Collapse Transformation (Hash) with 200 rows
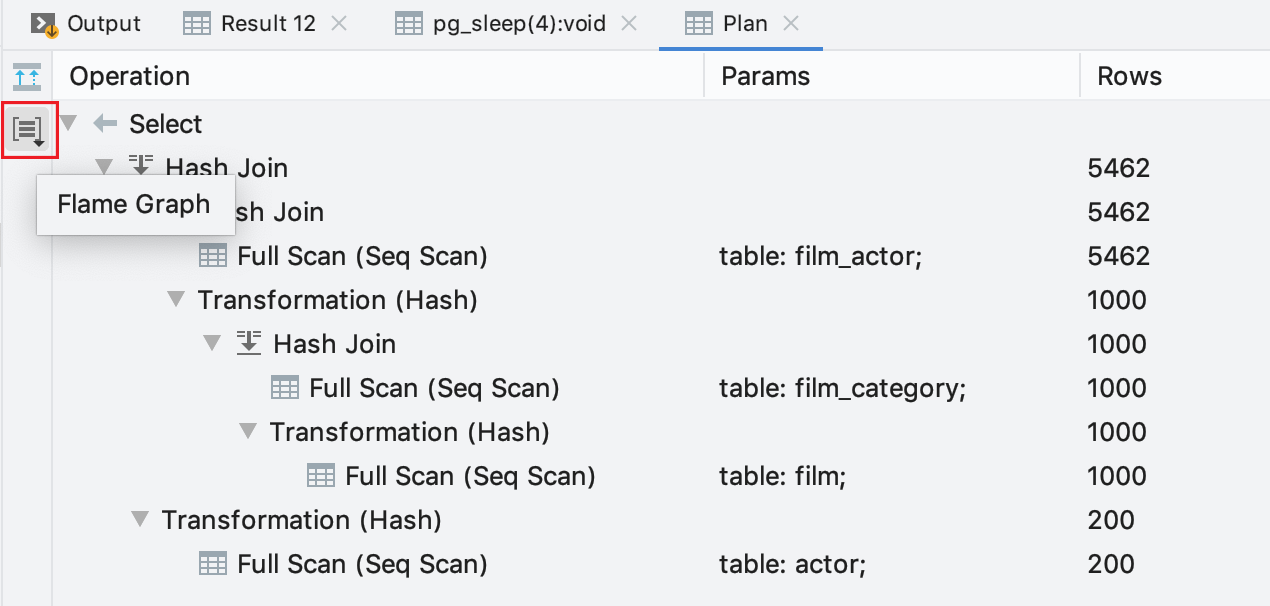1270x606 pixels. (140, 520)
